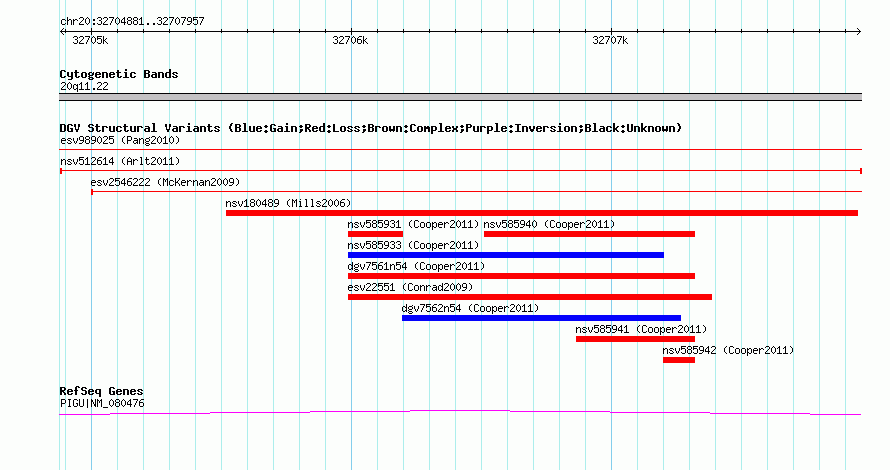This screenshot has height=470, width=890.
Task: Click the RefSeq Genes track title
Action: click(x=101, y=391)
